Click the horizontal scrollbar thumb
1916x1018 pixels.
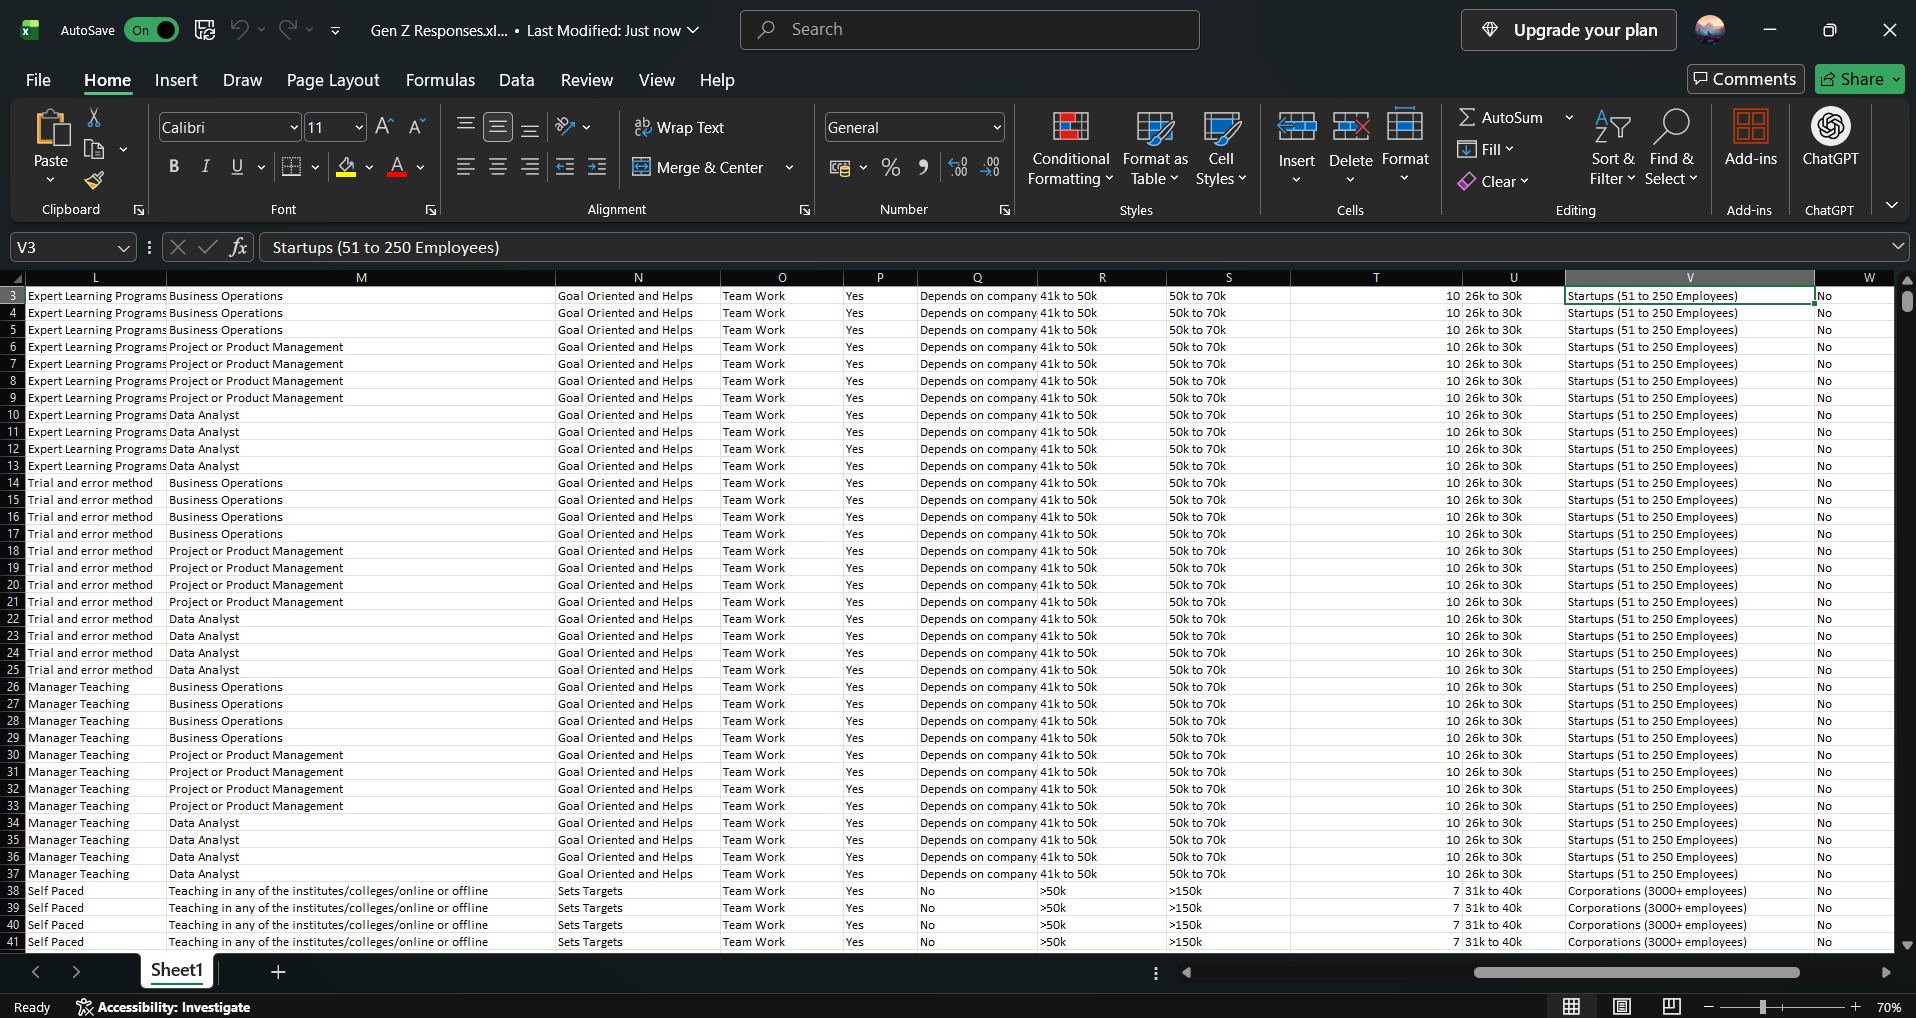coord(1637,972)
